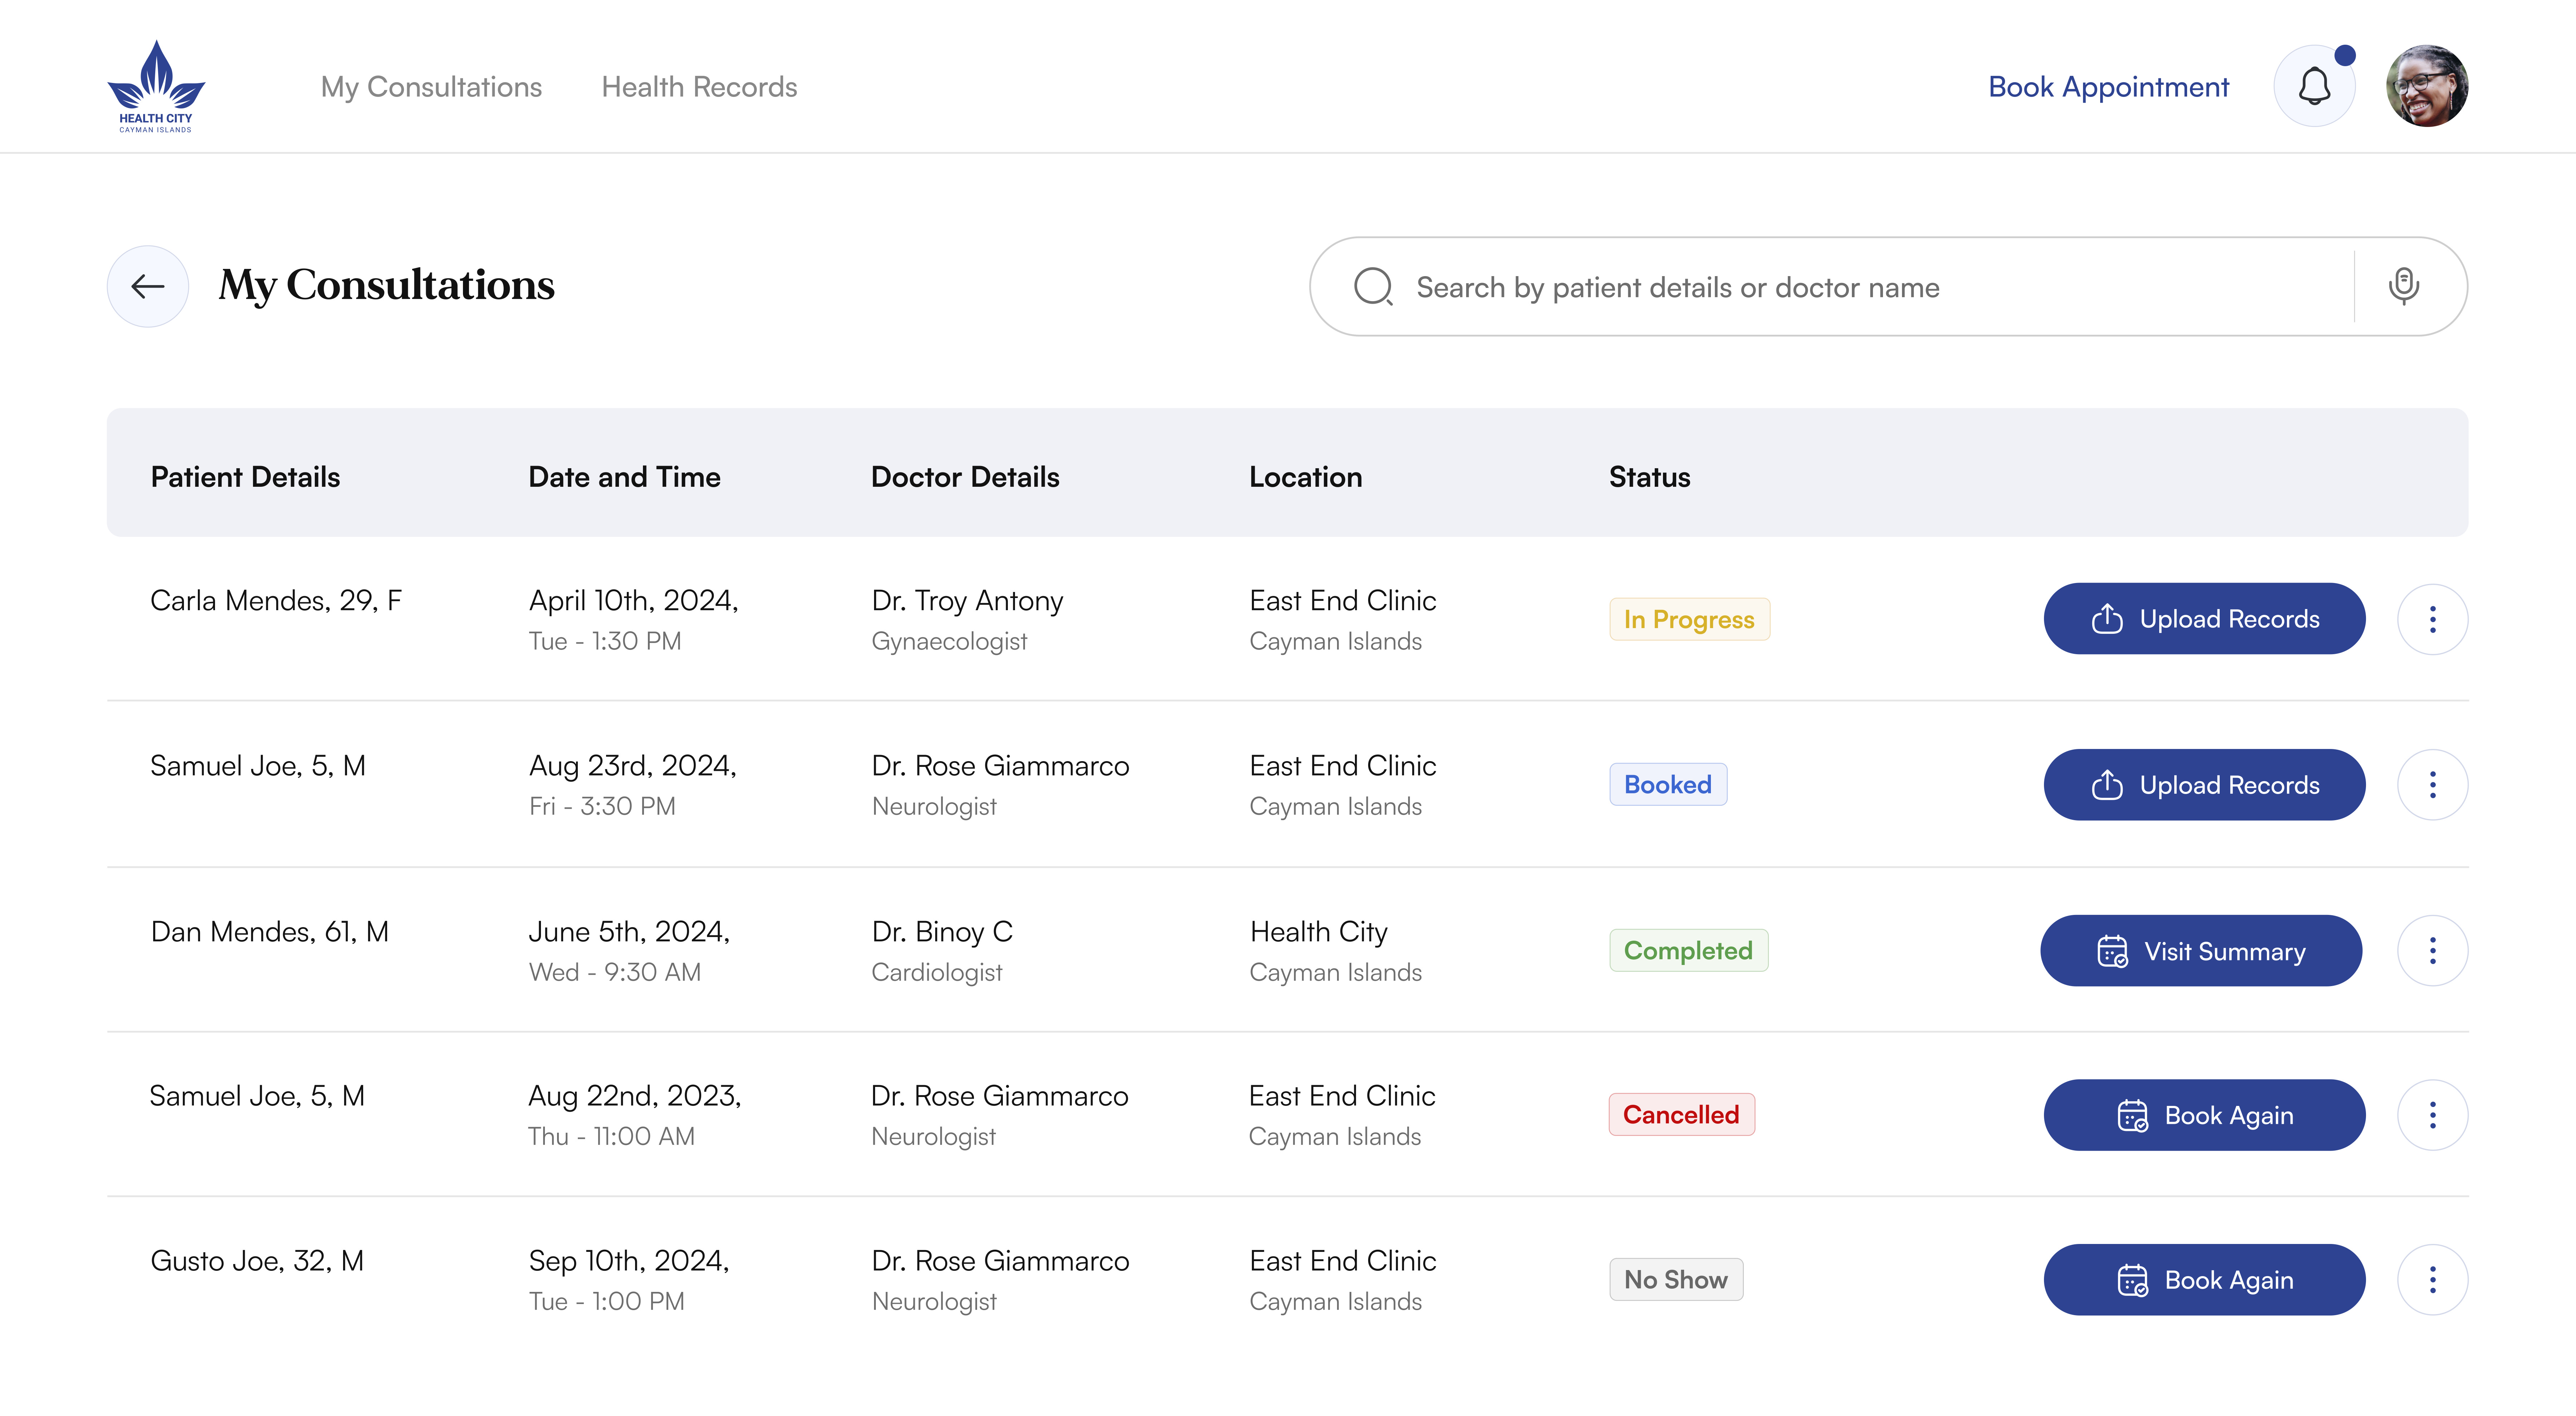Screen dimensions: 2576x1416
Task: Open more options for Gusto Joe row
Action: click(2432, 1280)
